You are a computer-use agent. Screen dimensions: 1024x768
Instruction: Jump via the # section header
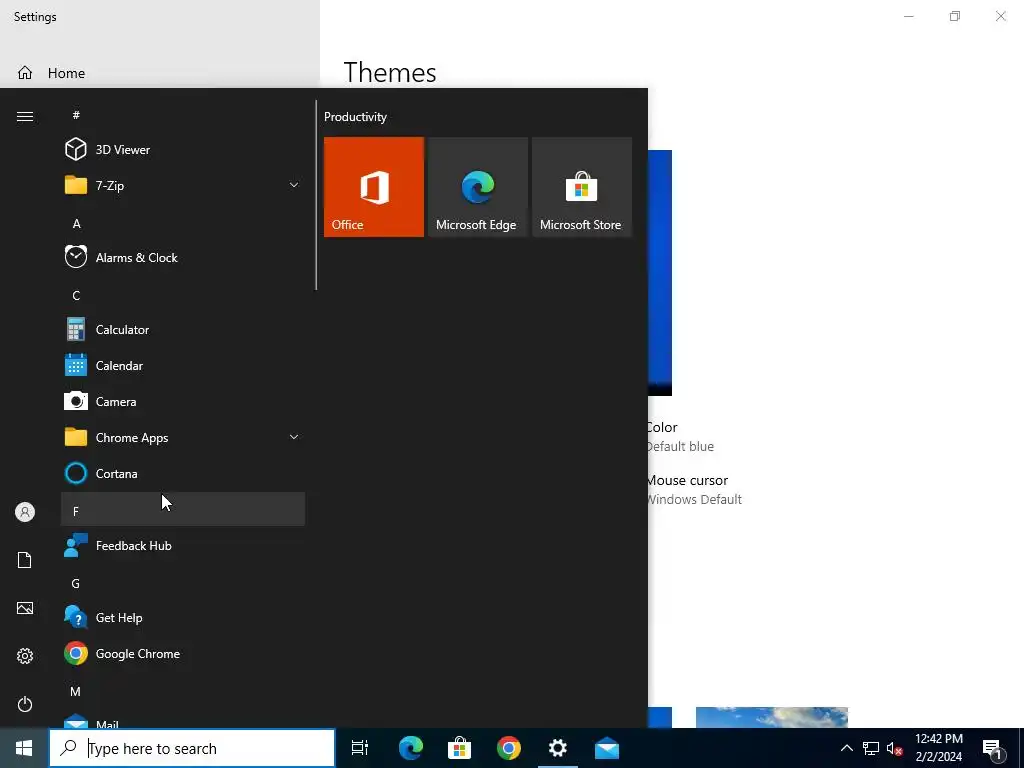[183, 115]
